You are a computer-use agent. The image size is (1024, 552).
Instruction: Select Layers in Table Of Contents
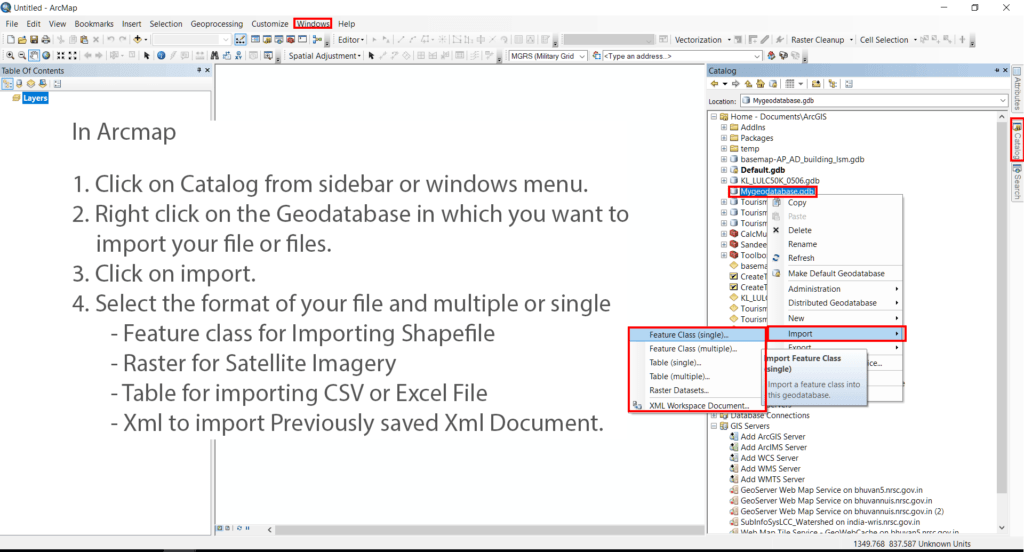[35, 98]
